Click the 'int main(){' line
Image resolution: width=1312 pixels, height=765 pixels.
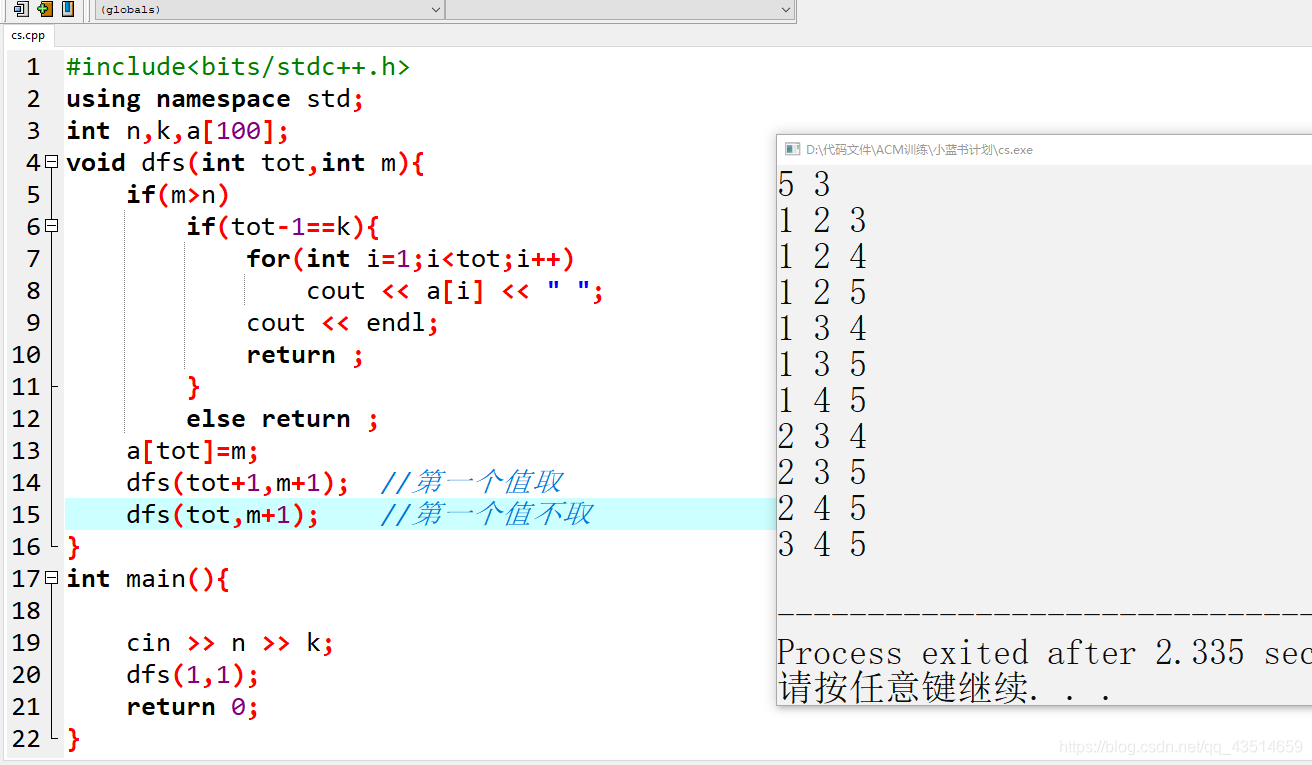tap(148, 579)
